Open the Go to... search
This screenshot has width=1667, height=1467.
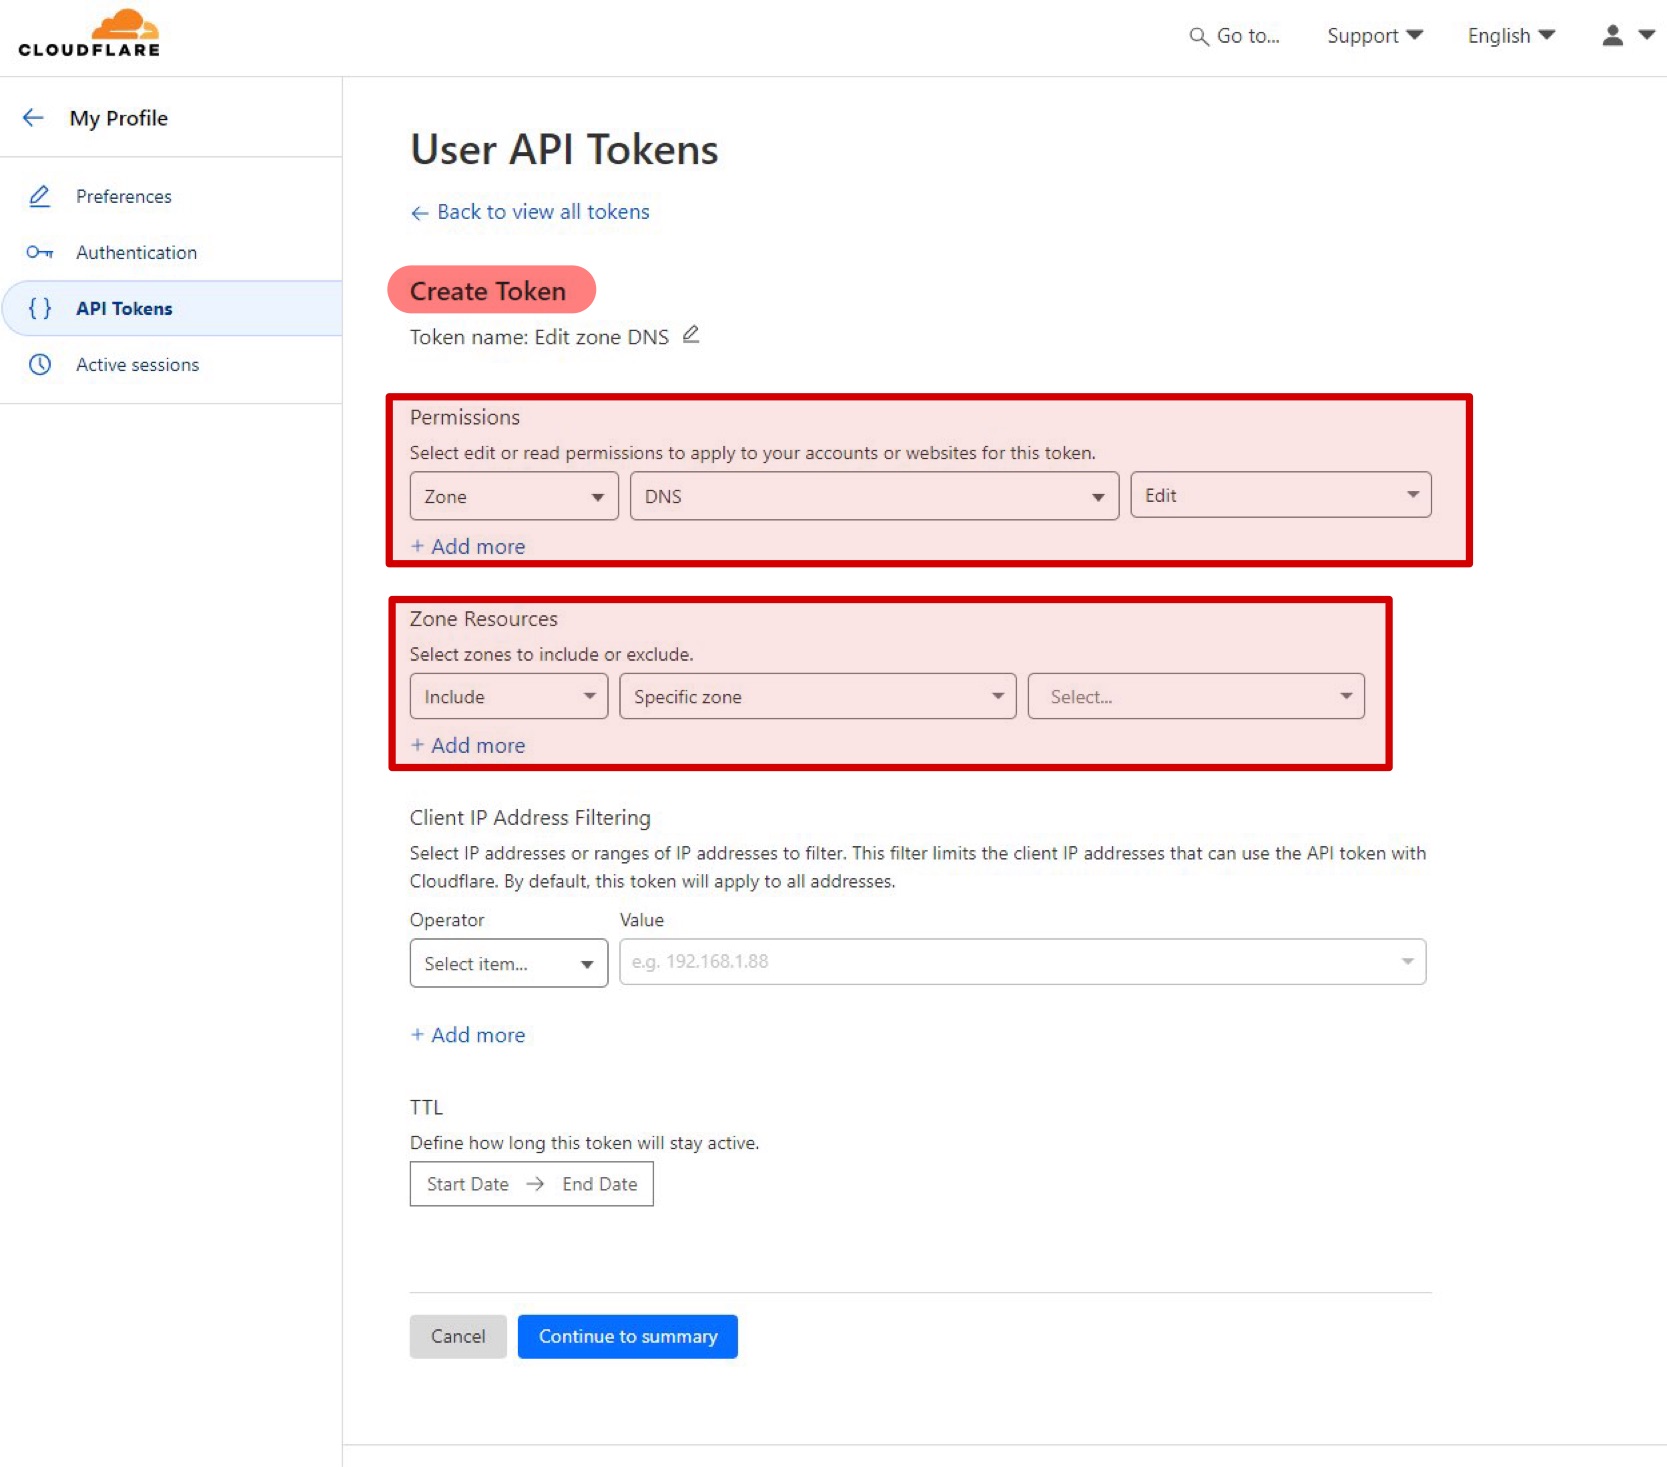point(1234,36)
